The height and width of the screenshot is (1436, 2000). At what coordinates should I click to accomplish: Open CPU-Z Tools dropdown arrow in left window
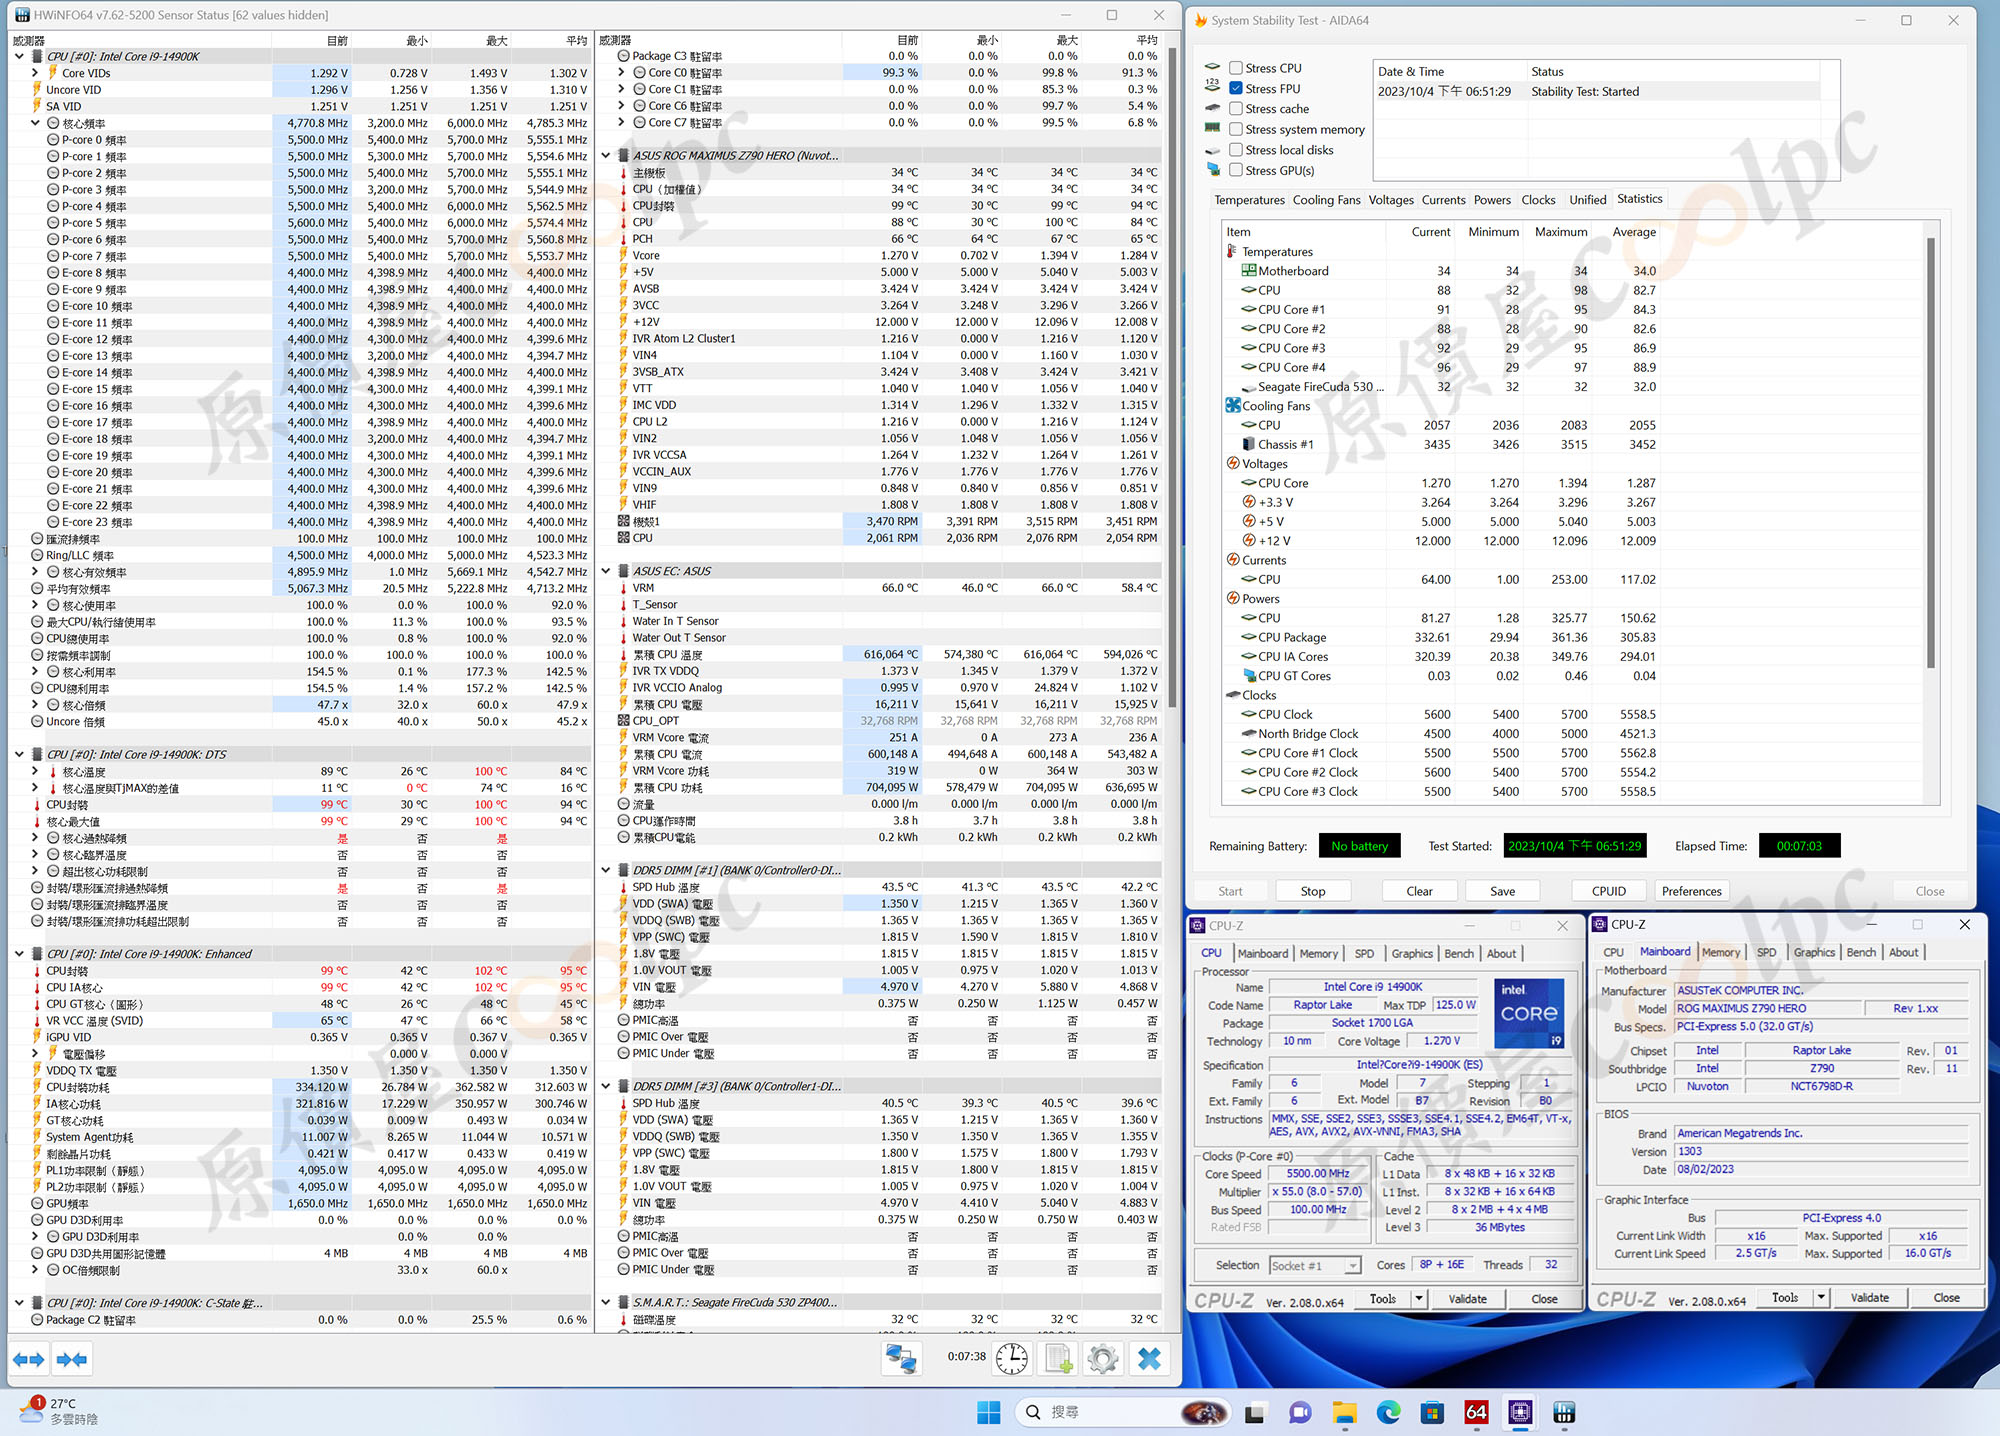(1418, 1299)
